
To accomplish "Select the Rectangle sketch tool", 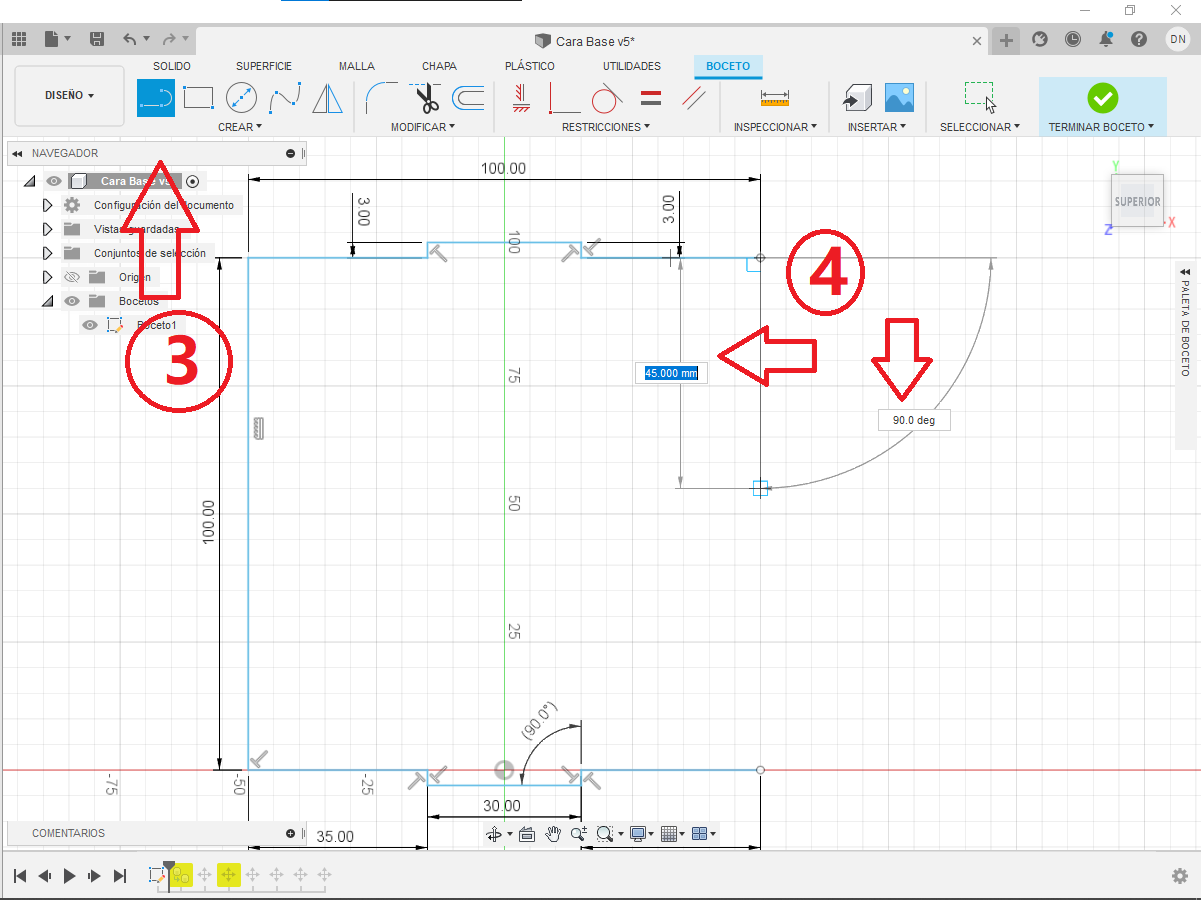I will [199, 98].
